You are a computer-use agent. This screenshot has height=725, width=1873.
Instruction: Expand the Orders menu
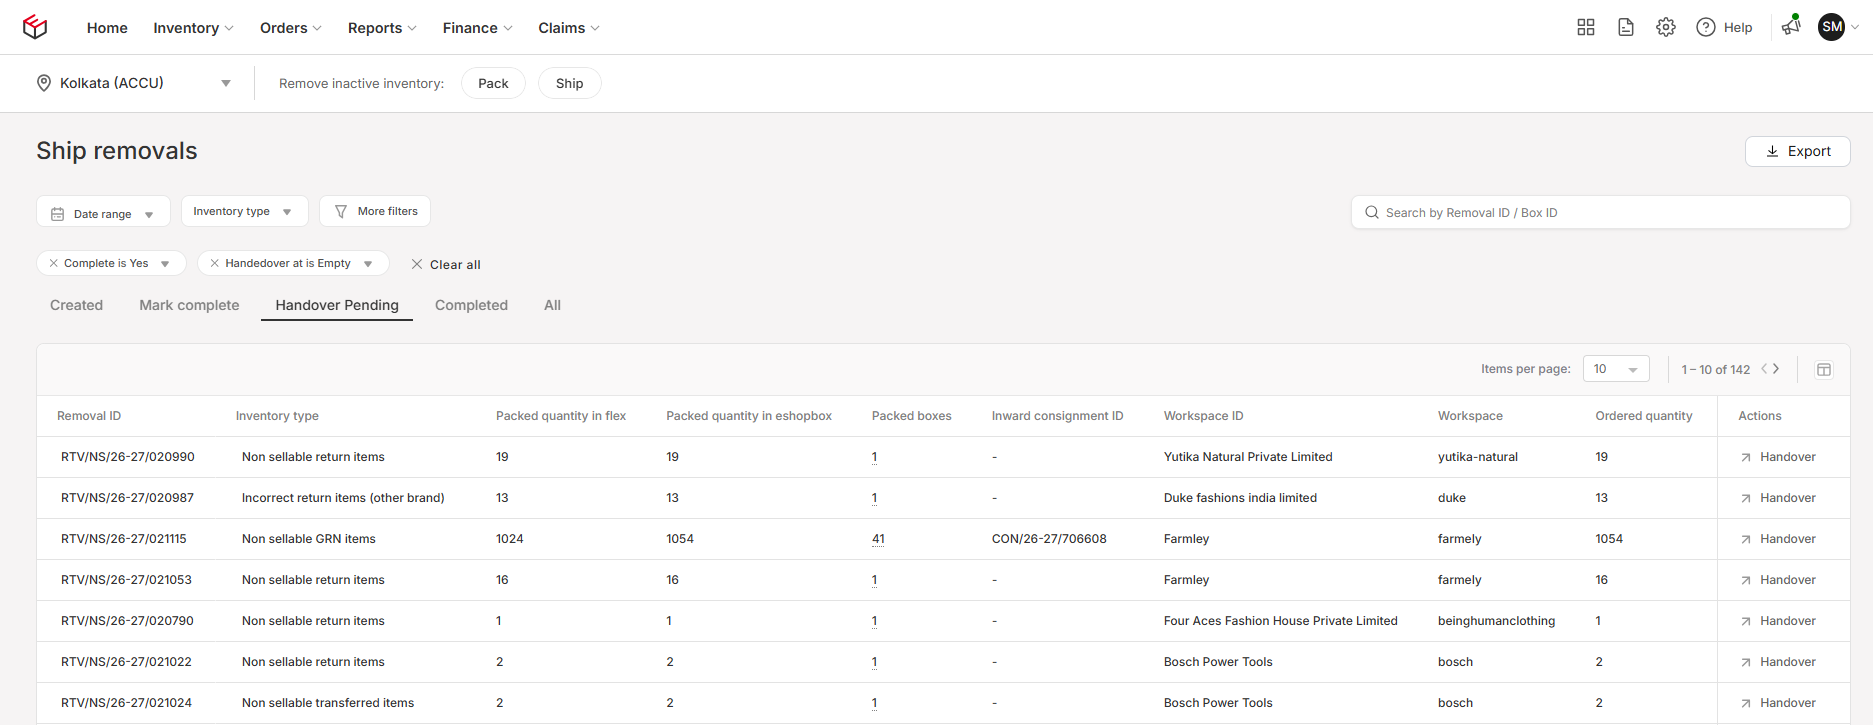291,28
